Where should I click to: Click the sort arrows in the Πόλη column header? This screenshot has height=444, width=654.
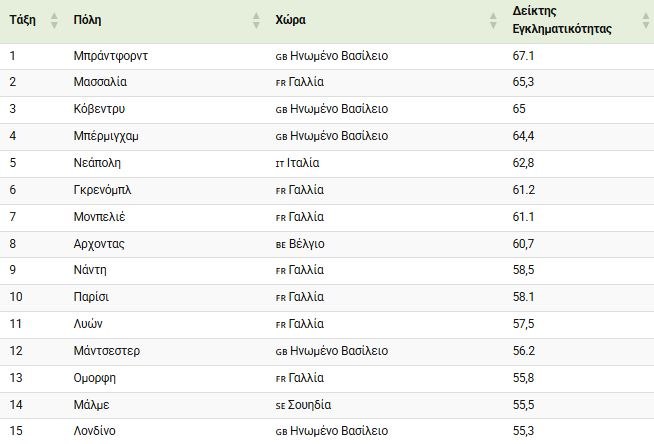click(x=257, y=20)
